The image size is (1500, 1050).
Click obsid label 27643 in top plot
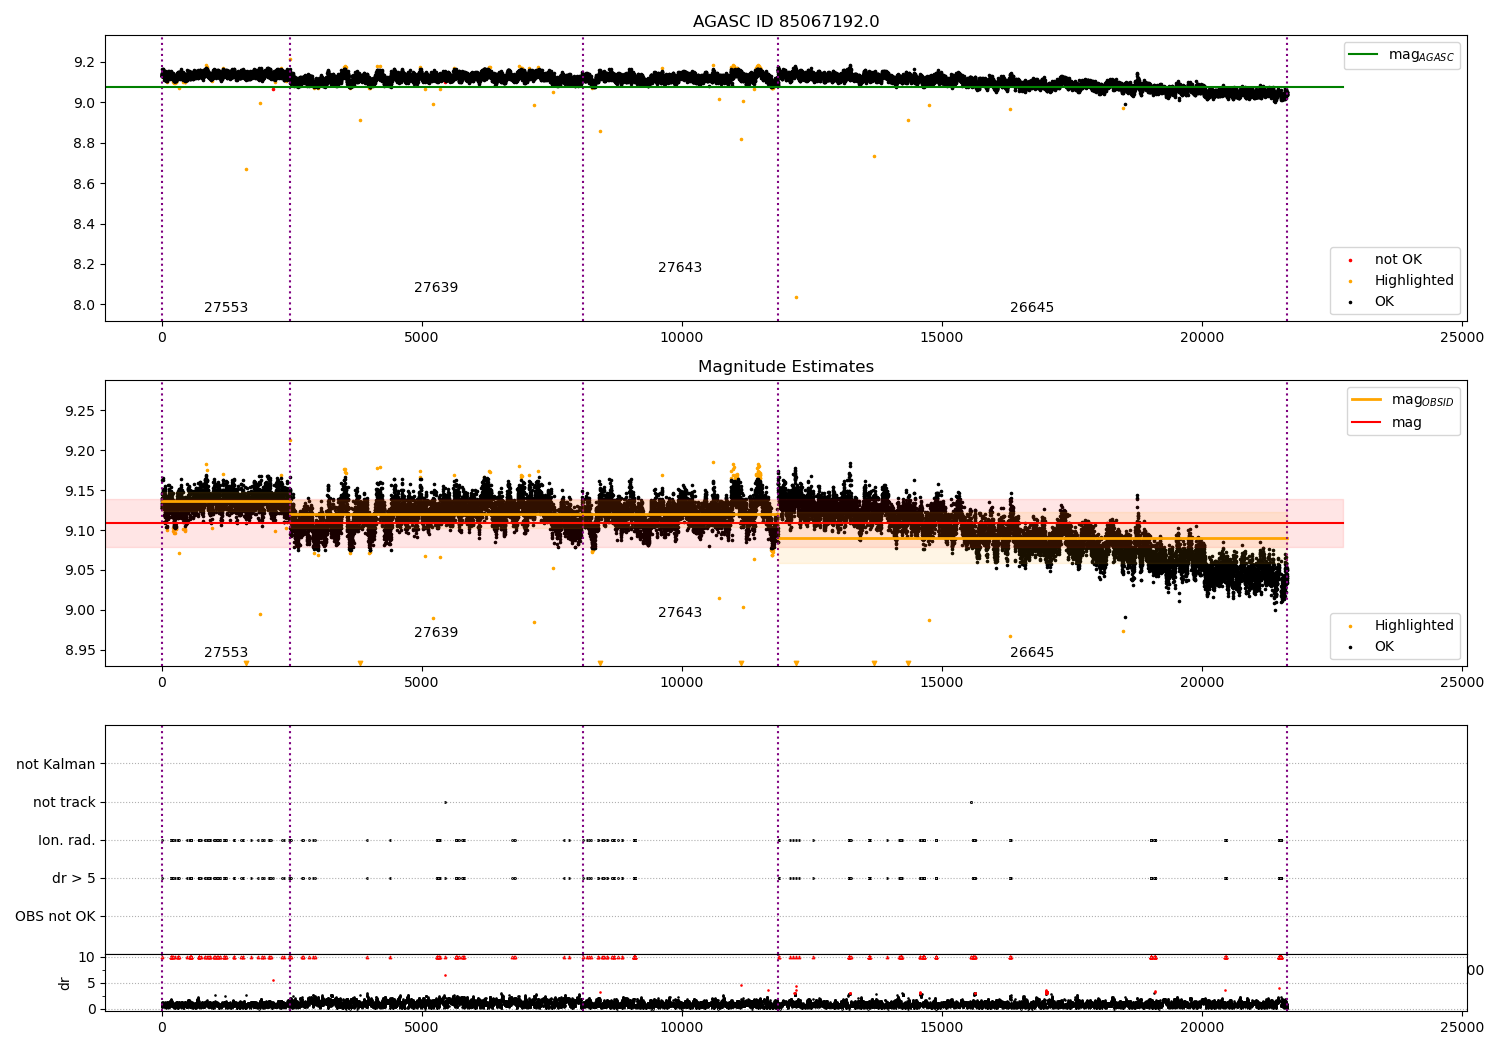[x=680, y=268]
